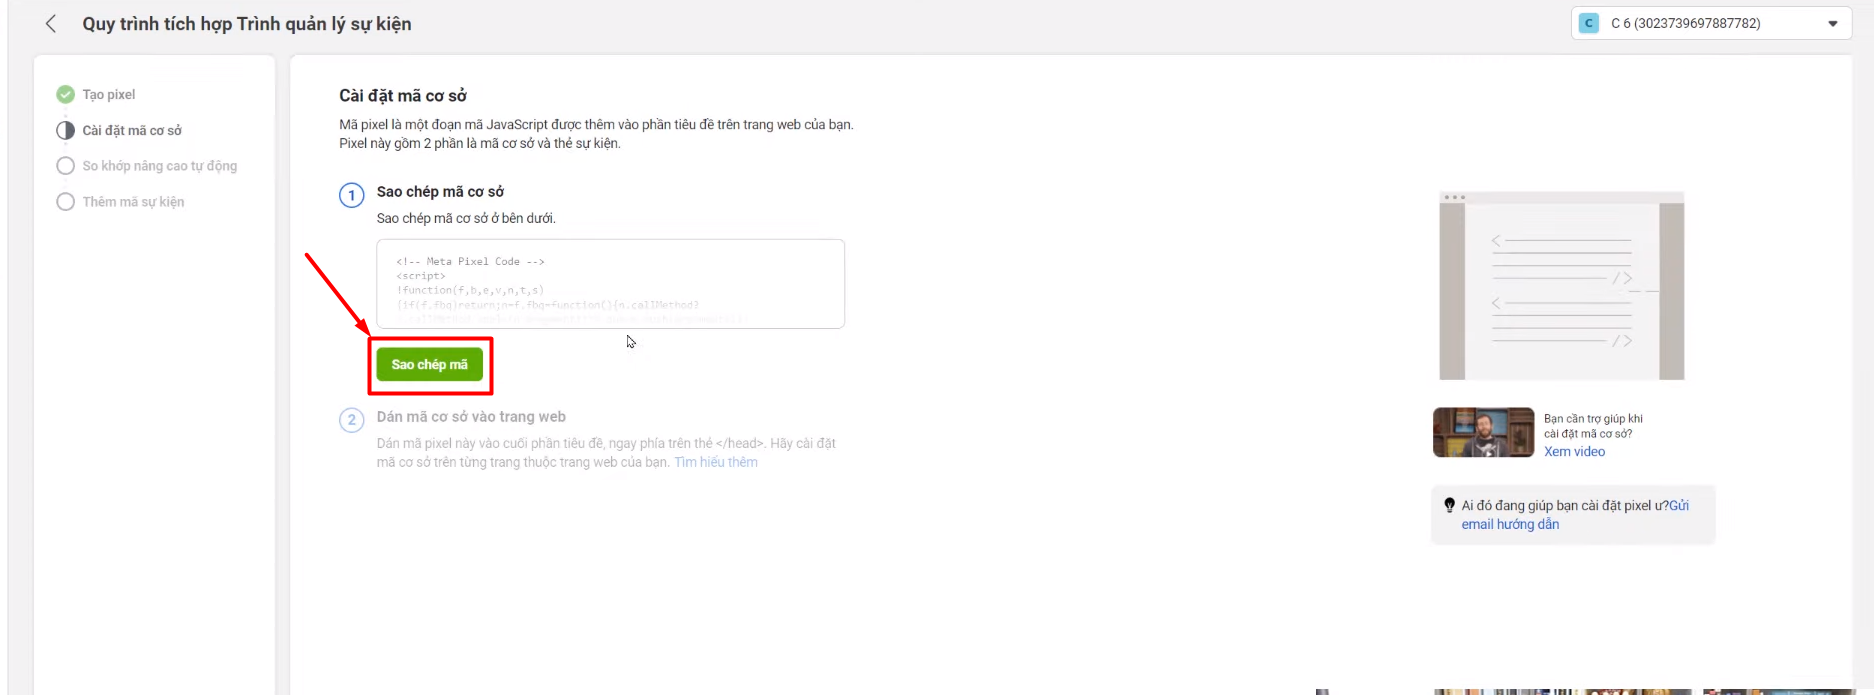Click the back arrow icon

[x=51, y=24]
